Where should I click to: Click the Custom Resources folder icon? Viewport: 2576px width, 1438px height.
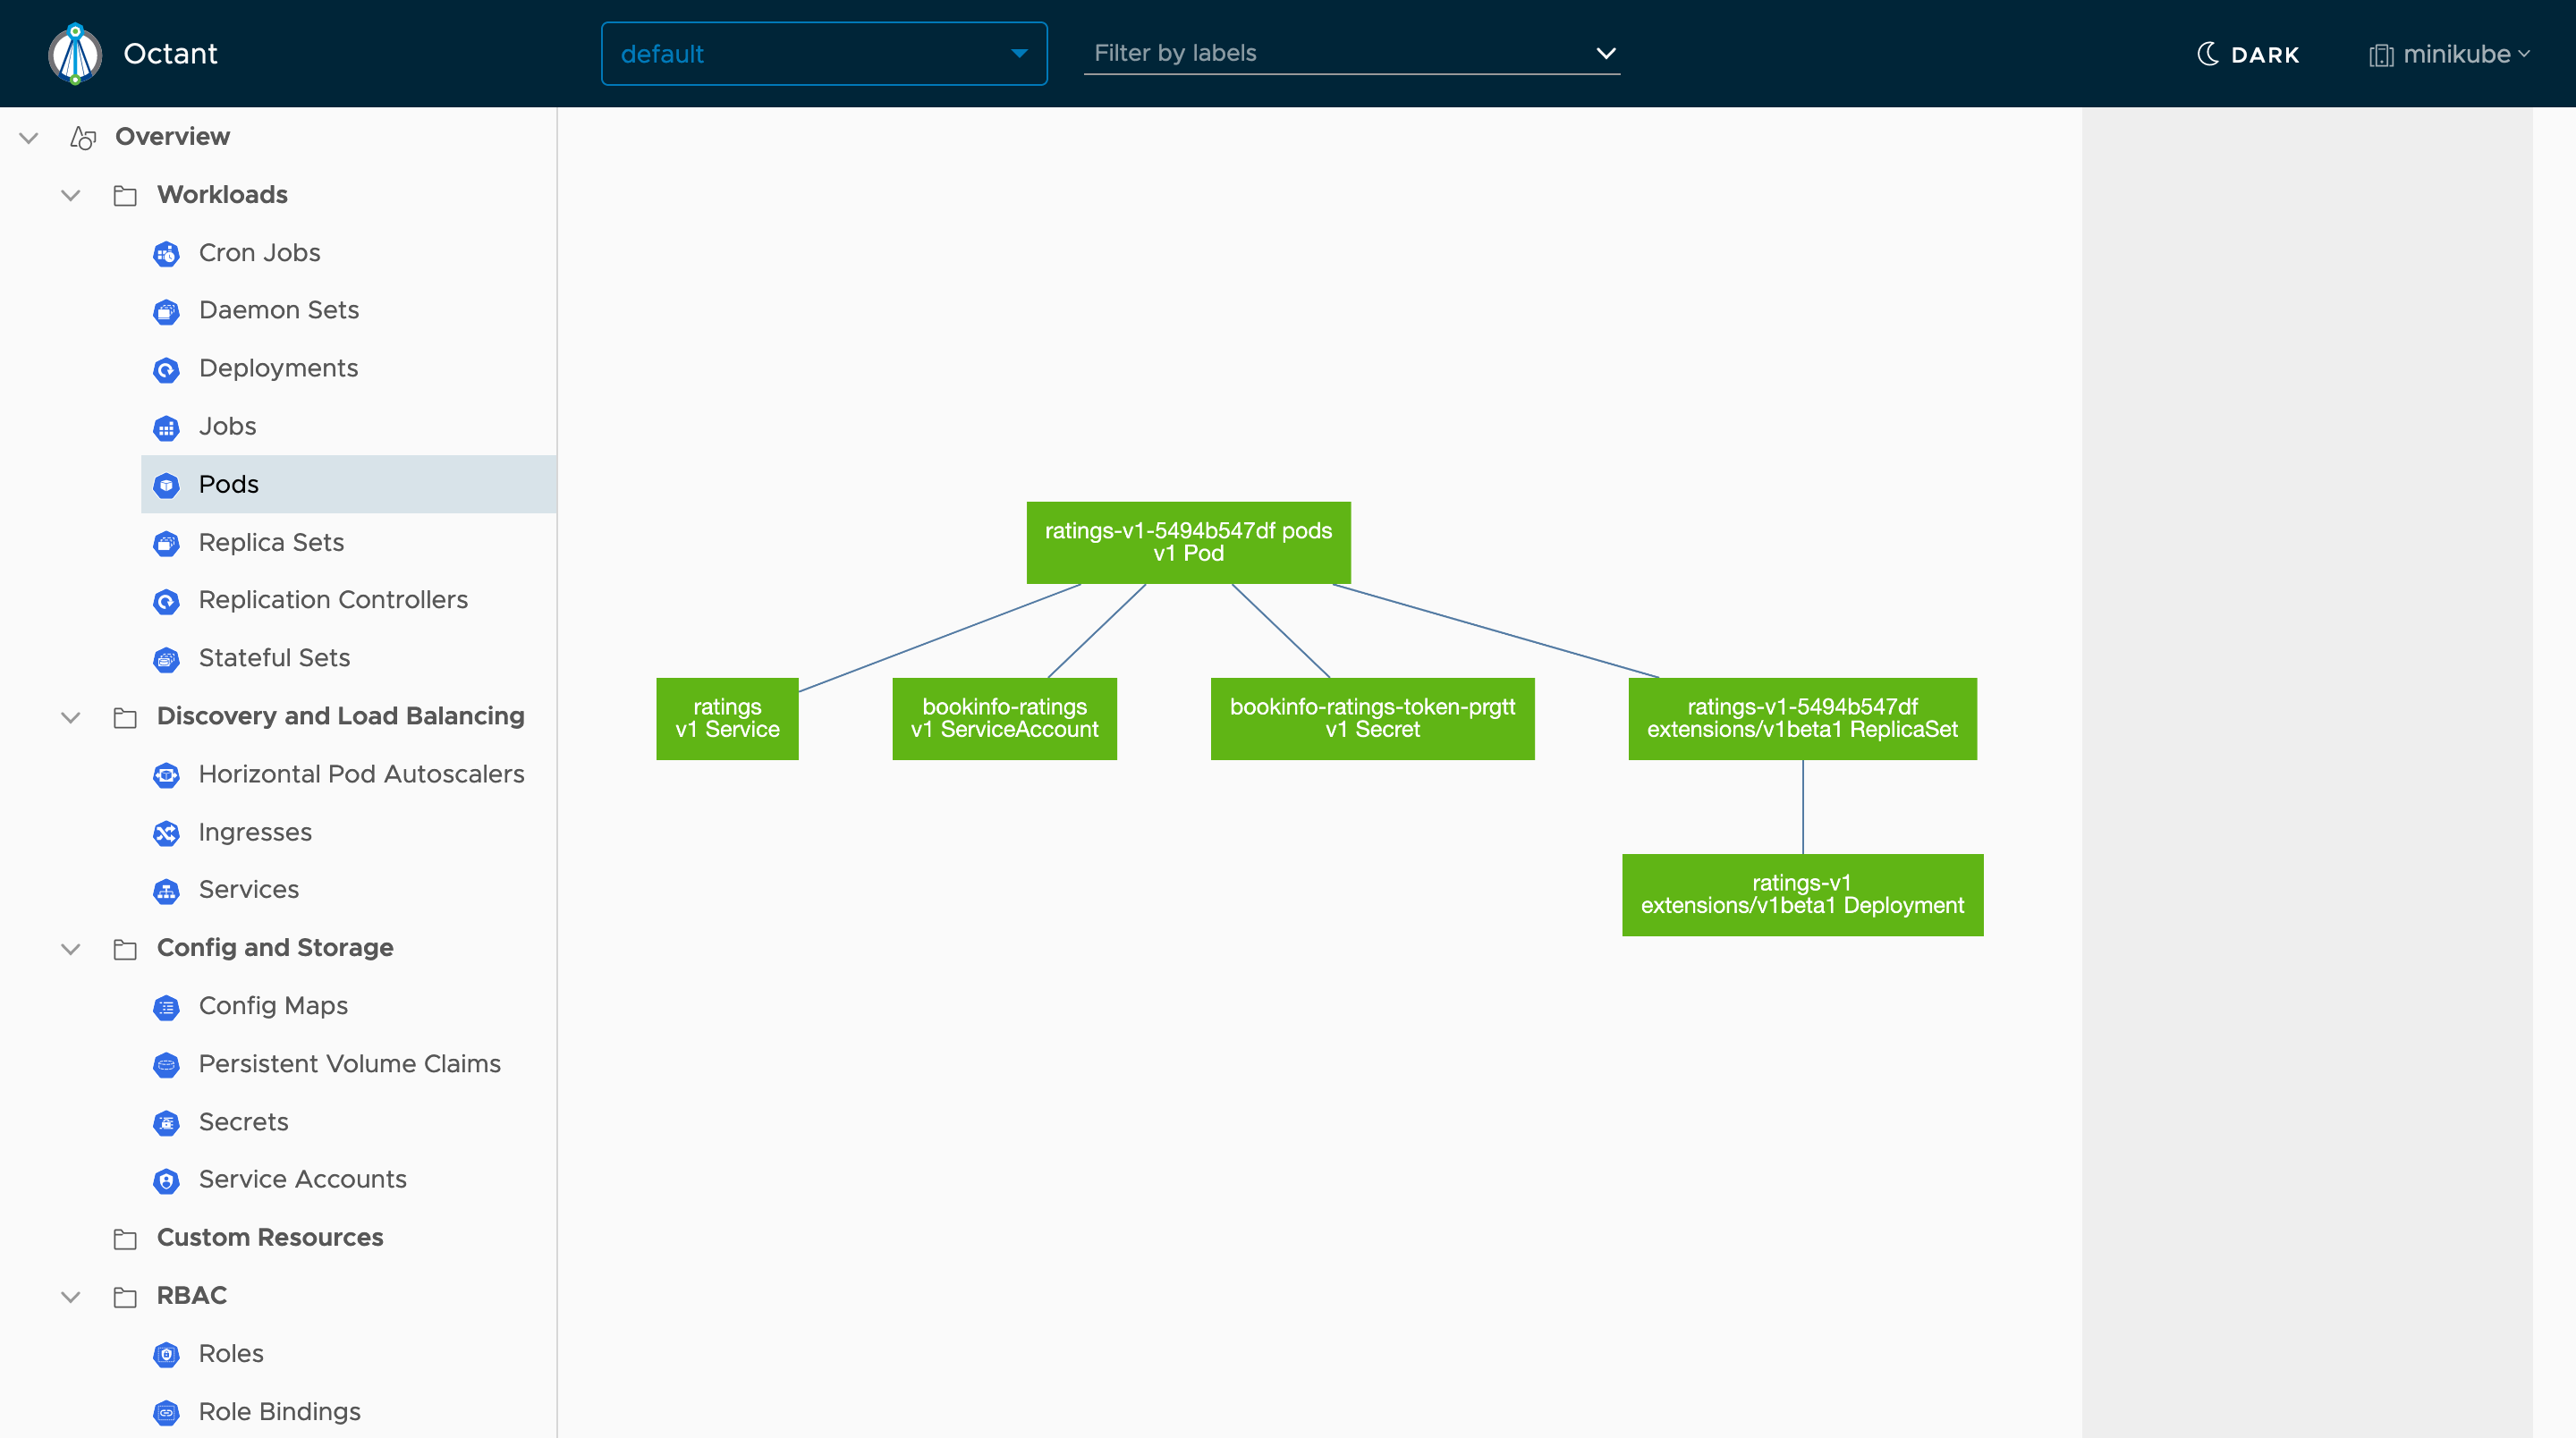[125, 1239]
